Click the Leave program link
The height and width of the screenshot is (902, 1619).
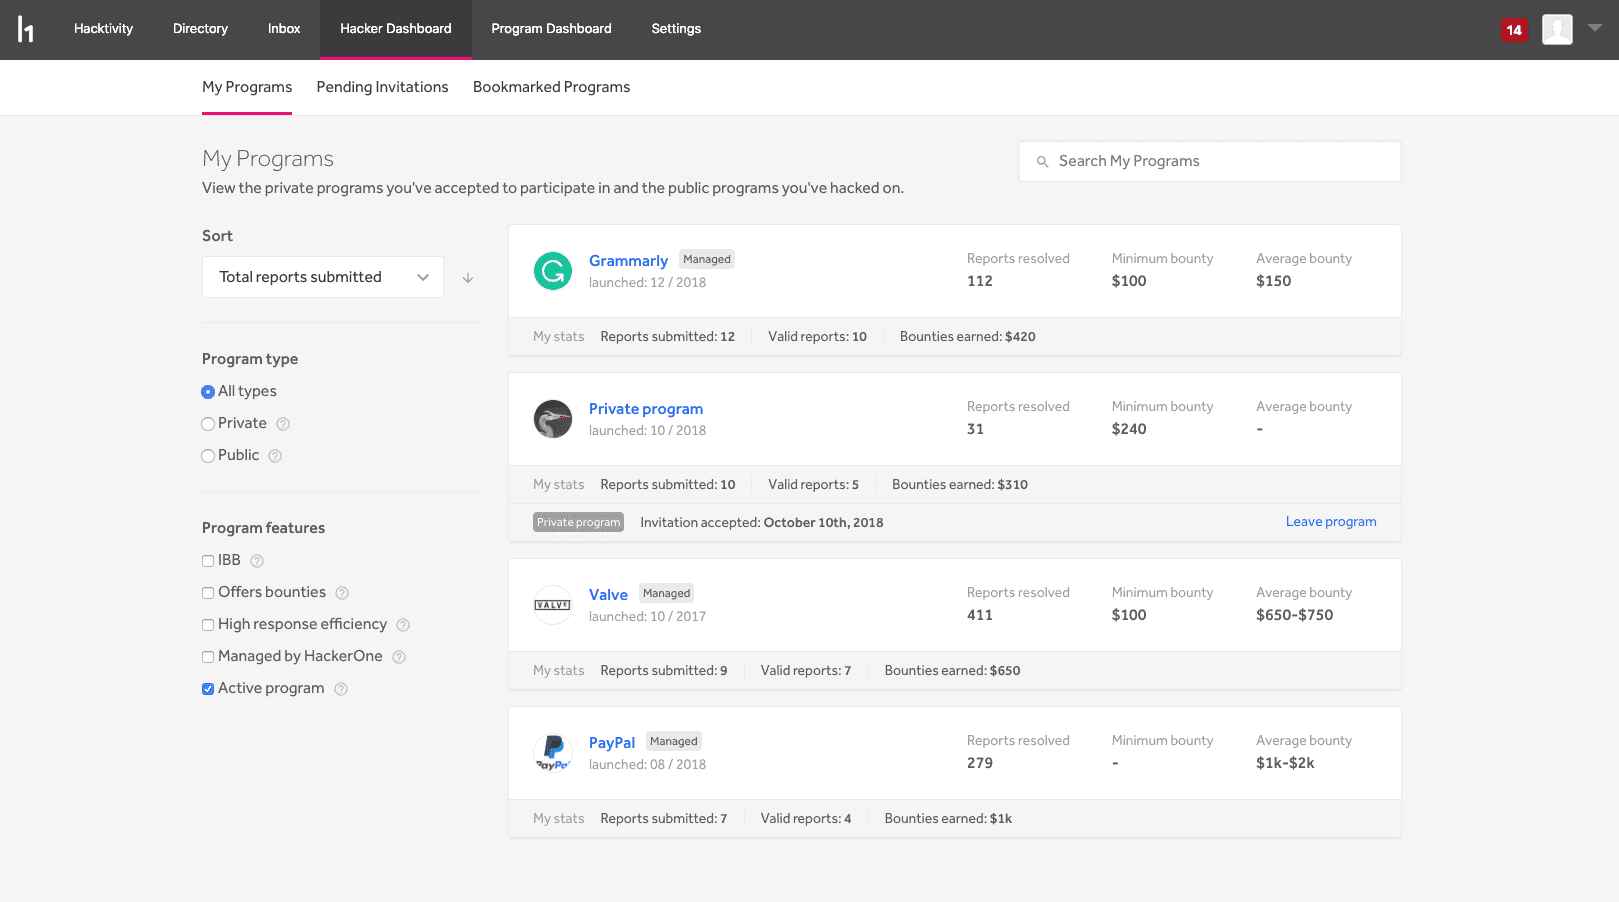1330,522
